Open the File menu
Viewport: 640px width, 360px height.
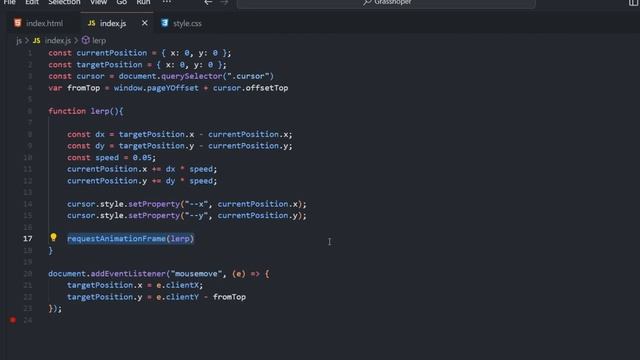point(9,2)
